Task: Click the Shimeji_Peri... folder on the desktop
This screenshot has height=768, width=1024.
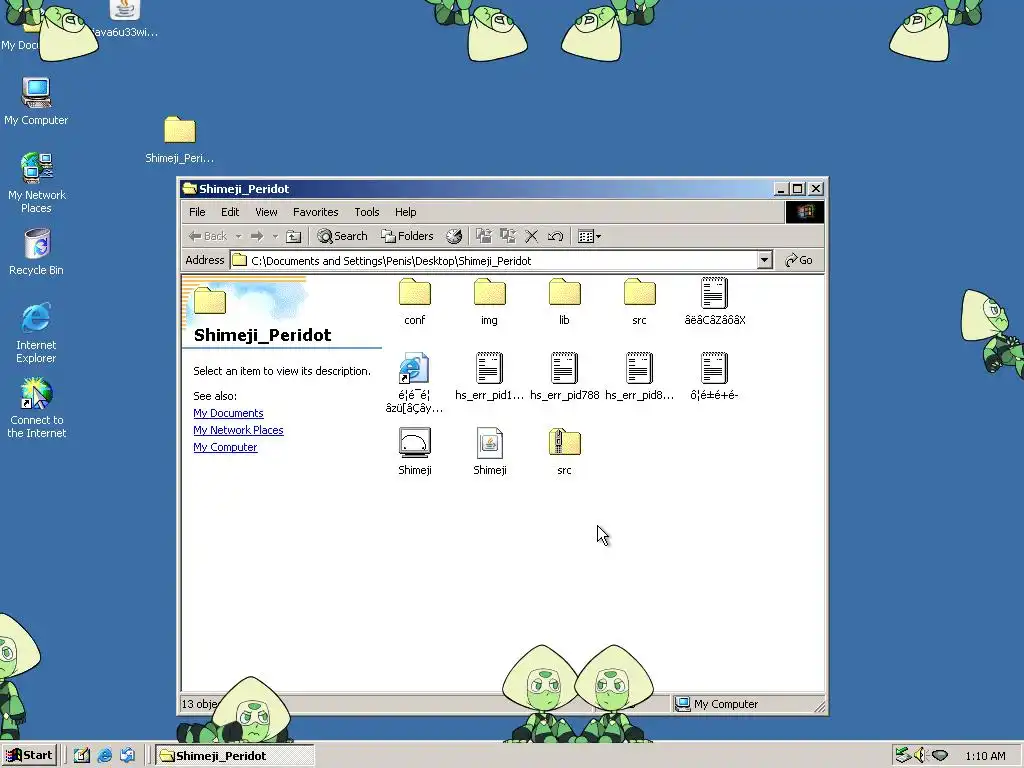Action: point(180,140)
